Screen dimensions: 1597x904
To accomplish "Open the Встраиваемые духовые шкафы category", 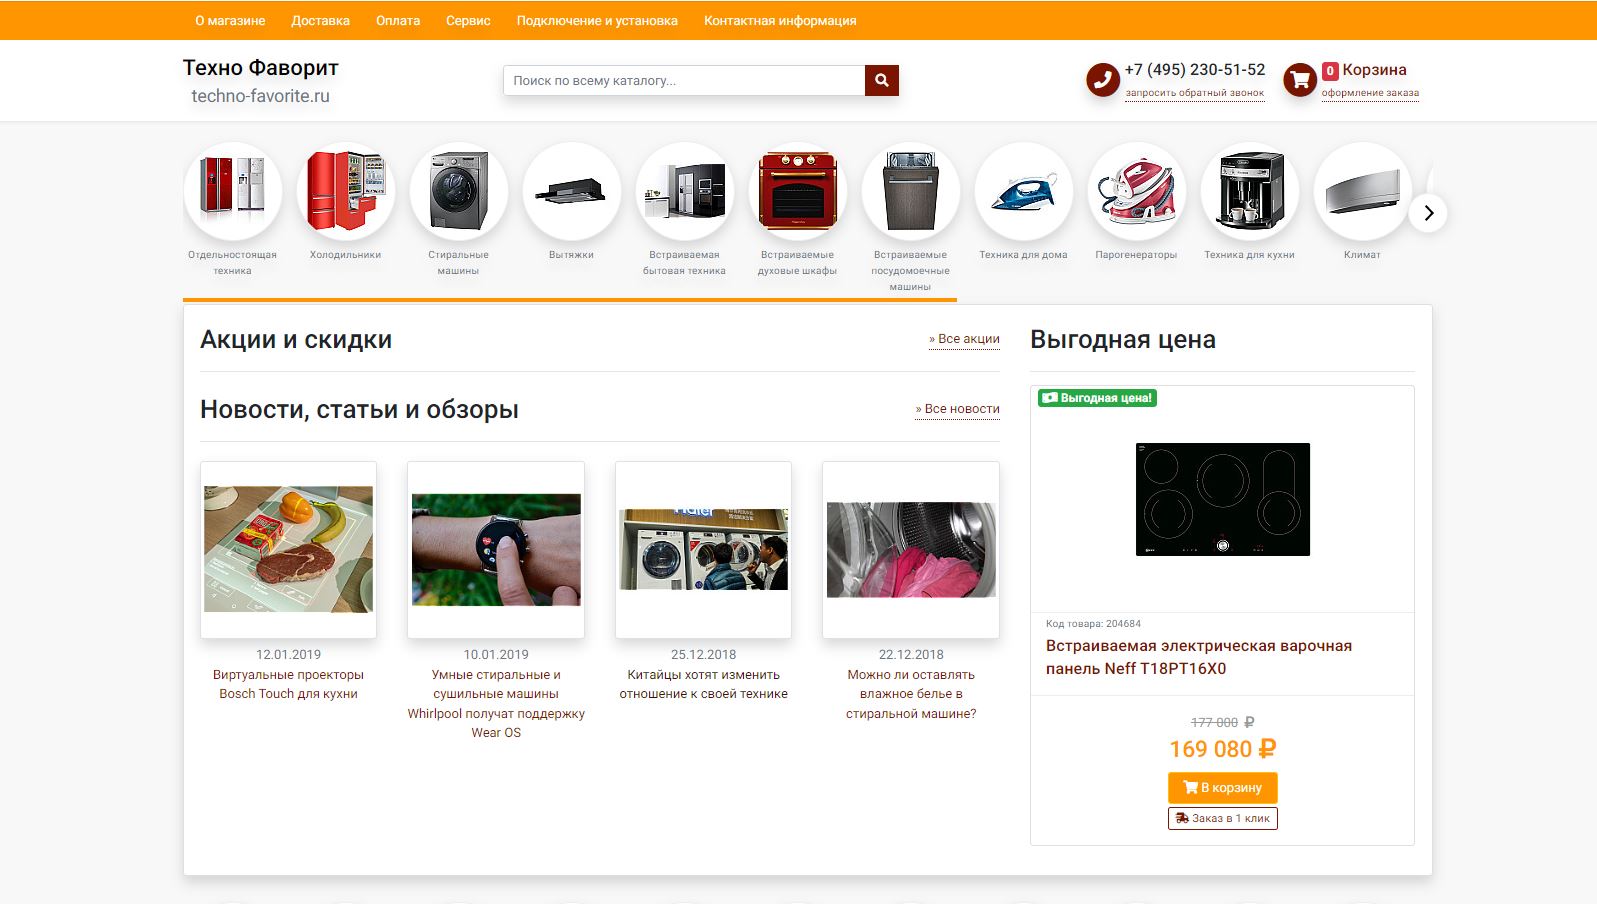I will pos(797,191).
